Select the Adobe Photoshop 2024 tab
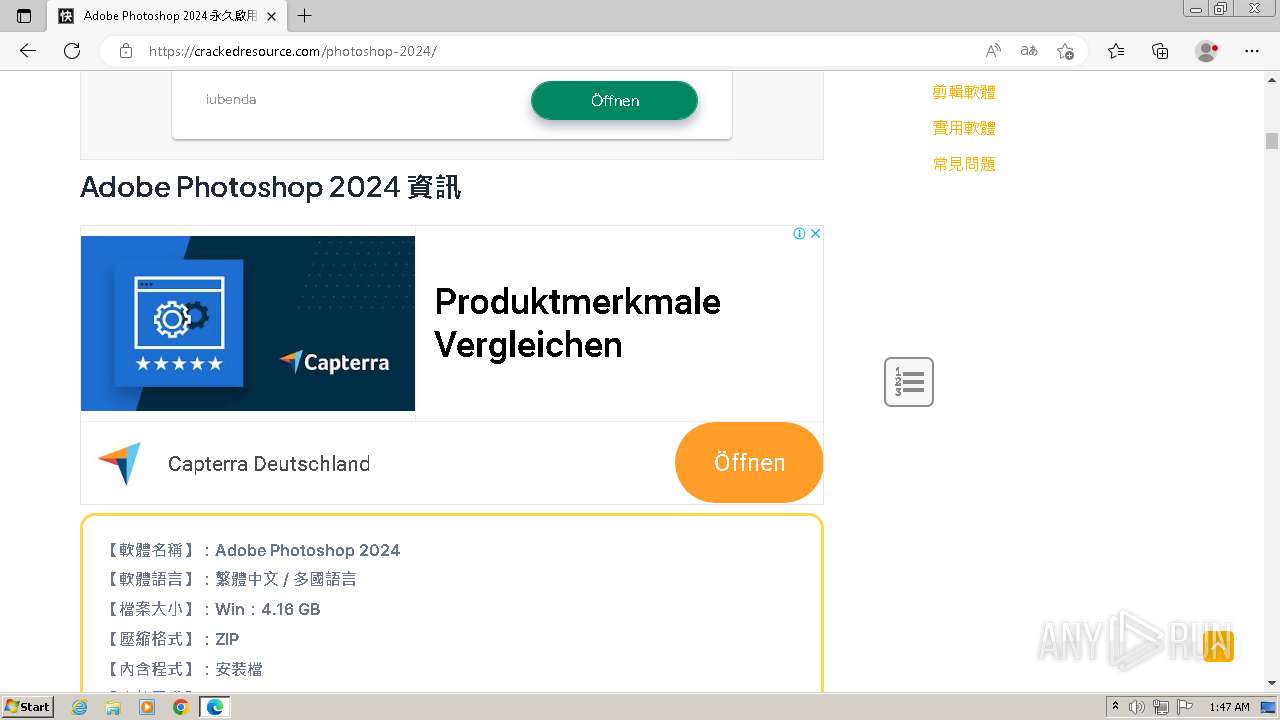Viewport: 1280px width, 720px height. [168, 16]
